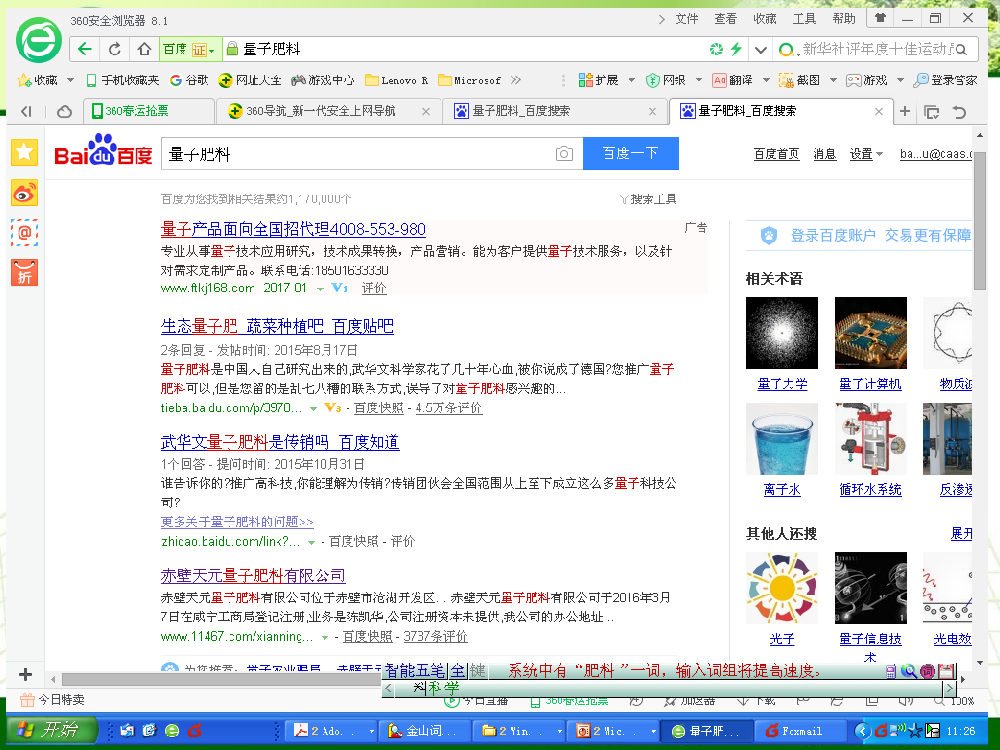Viewport: 1000px width, 750px height.
Task: Open the tab list icon beside new tab
Action: [932, 112]
